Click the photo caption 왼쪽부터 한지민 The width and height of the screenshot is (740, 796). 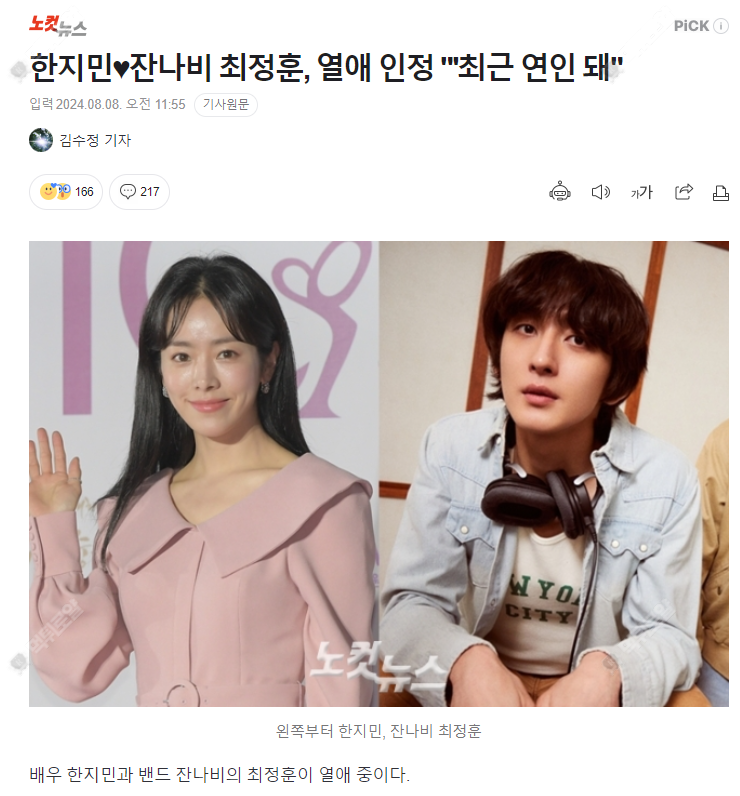coord(329,731)
